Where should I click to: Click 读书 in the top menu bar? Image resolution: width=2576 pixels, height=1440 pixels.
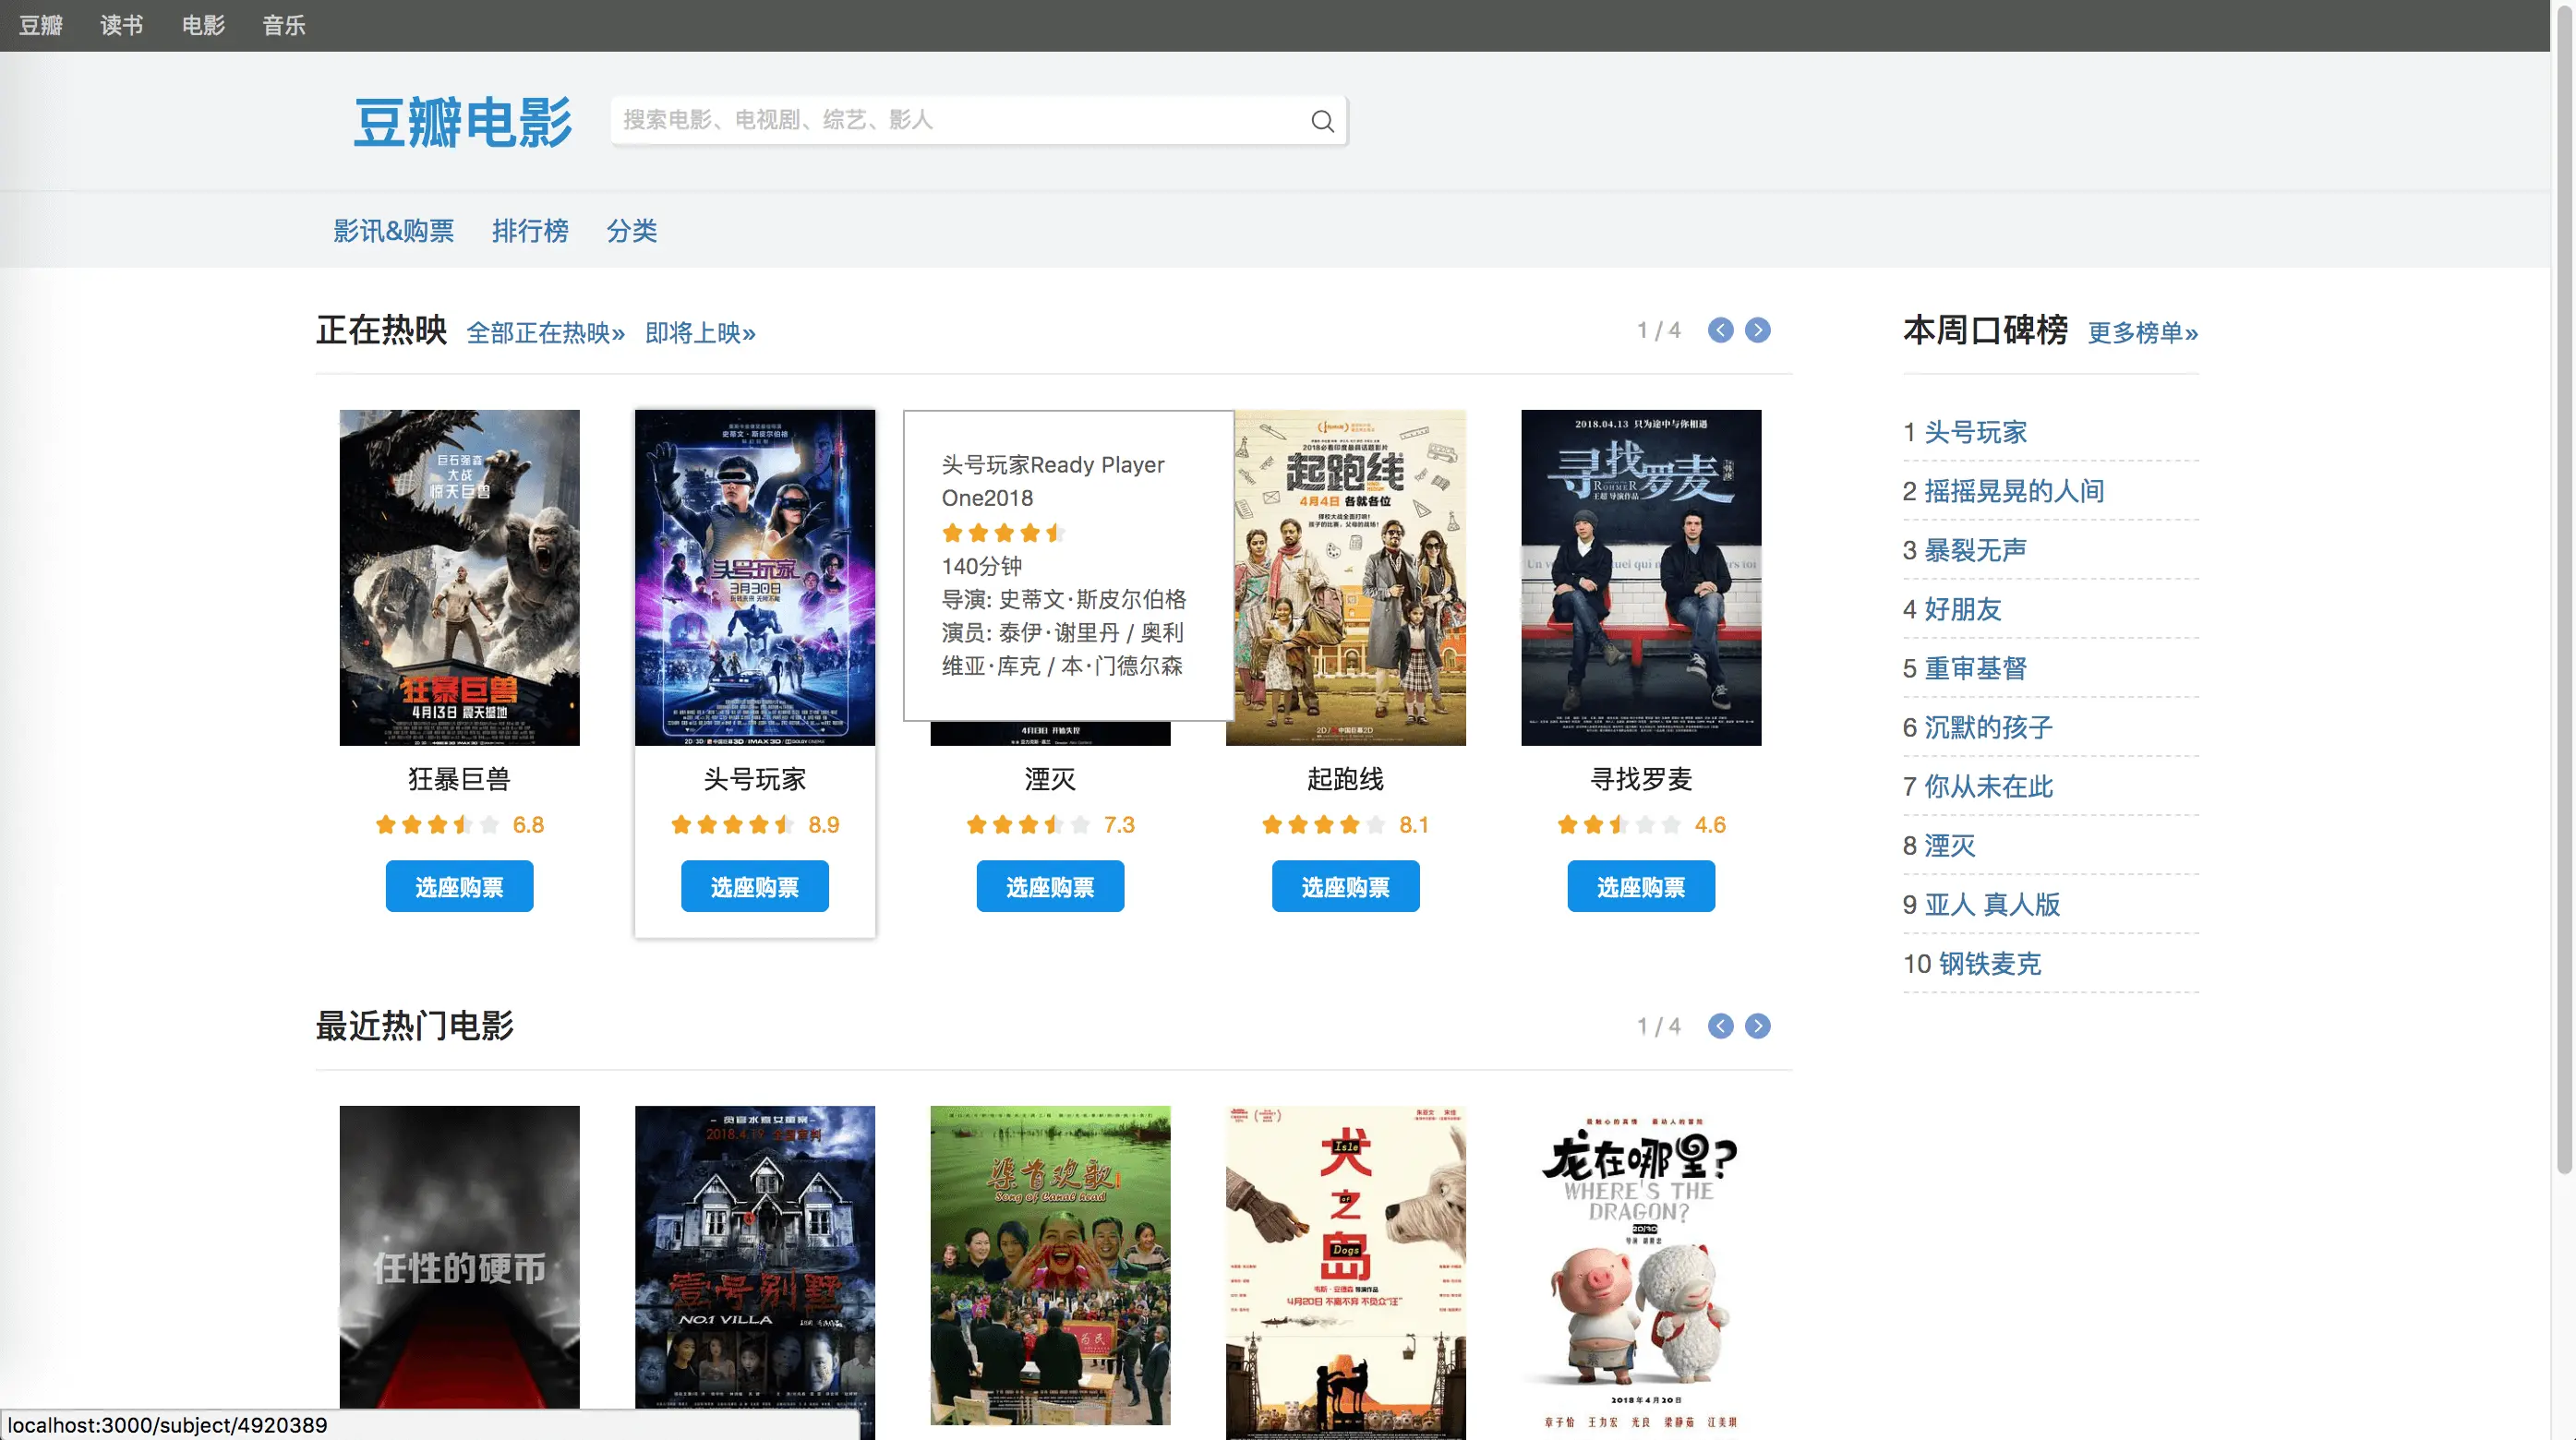121,25
